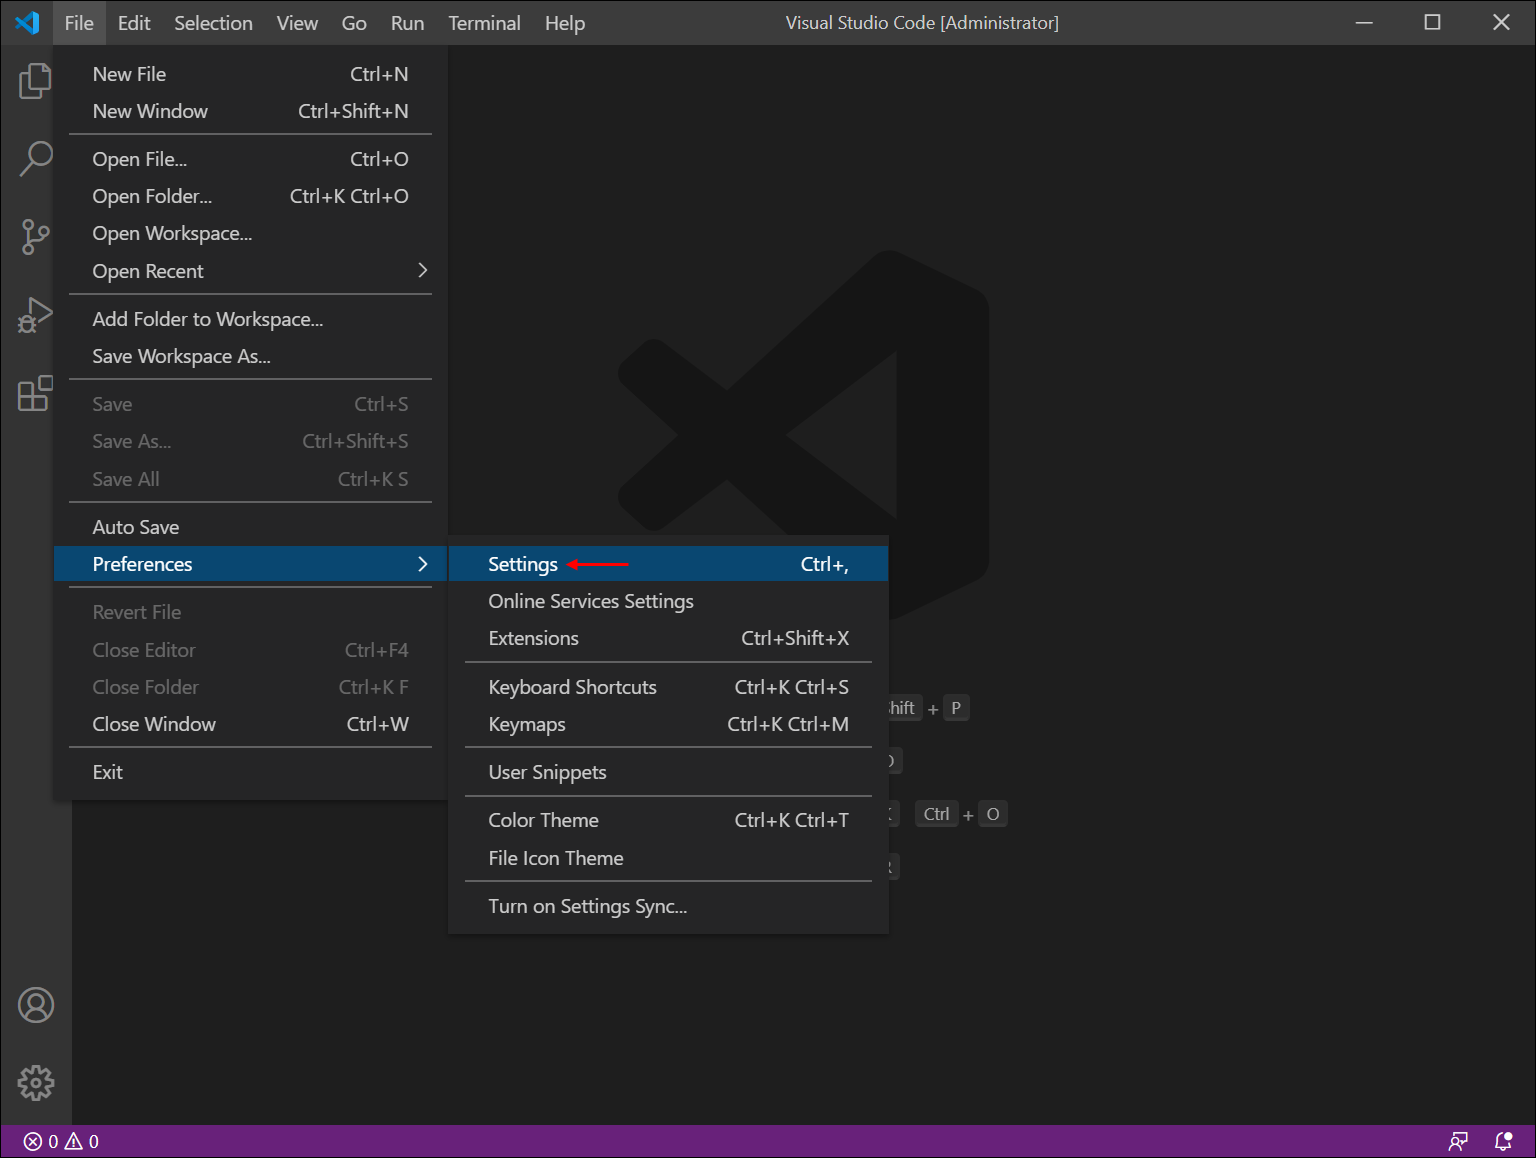This screenshot has height=1158, width=1536.
Task: Open Online Services Settings
Action: [668, 601]
